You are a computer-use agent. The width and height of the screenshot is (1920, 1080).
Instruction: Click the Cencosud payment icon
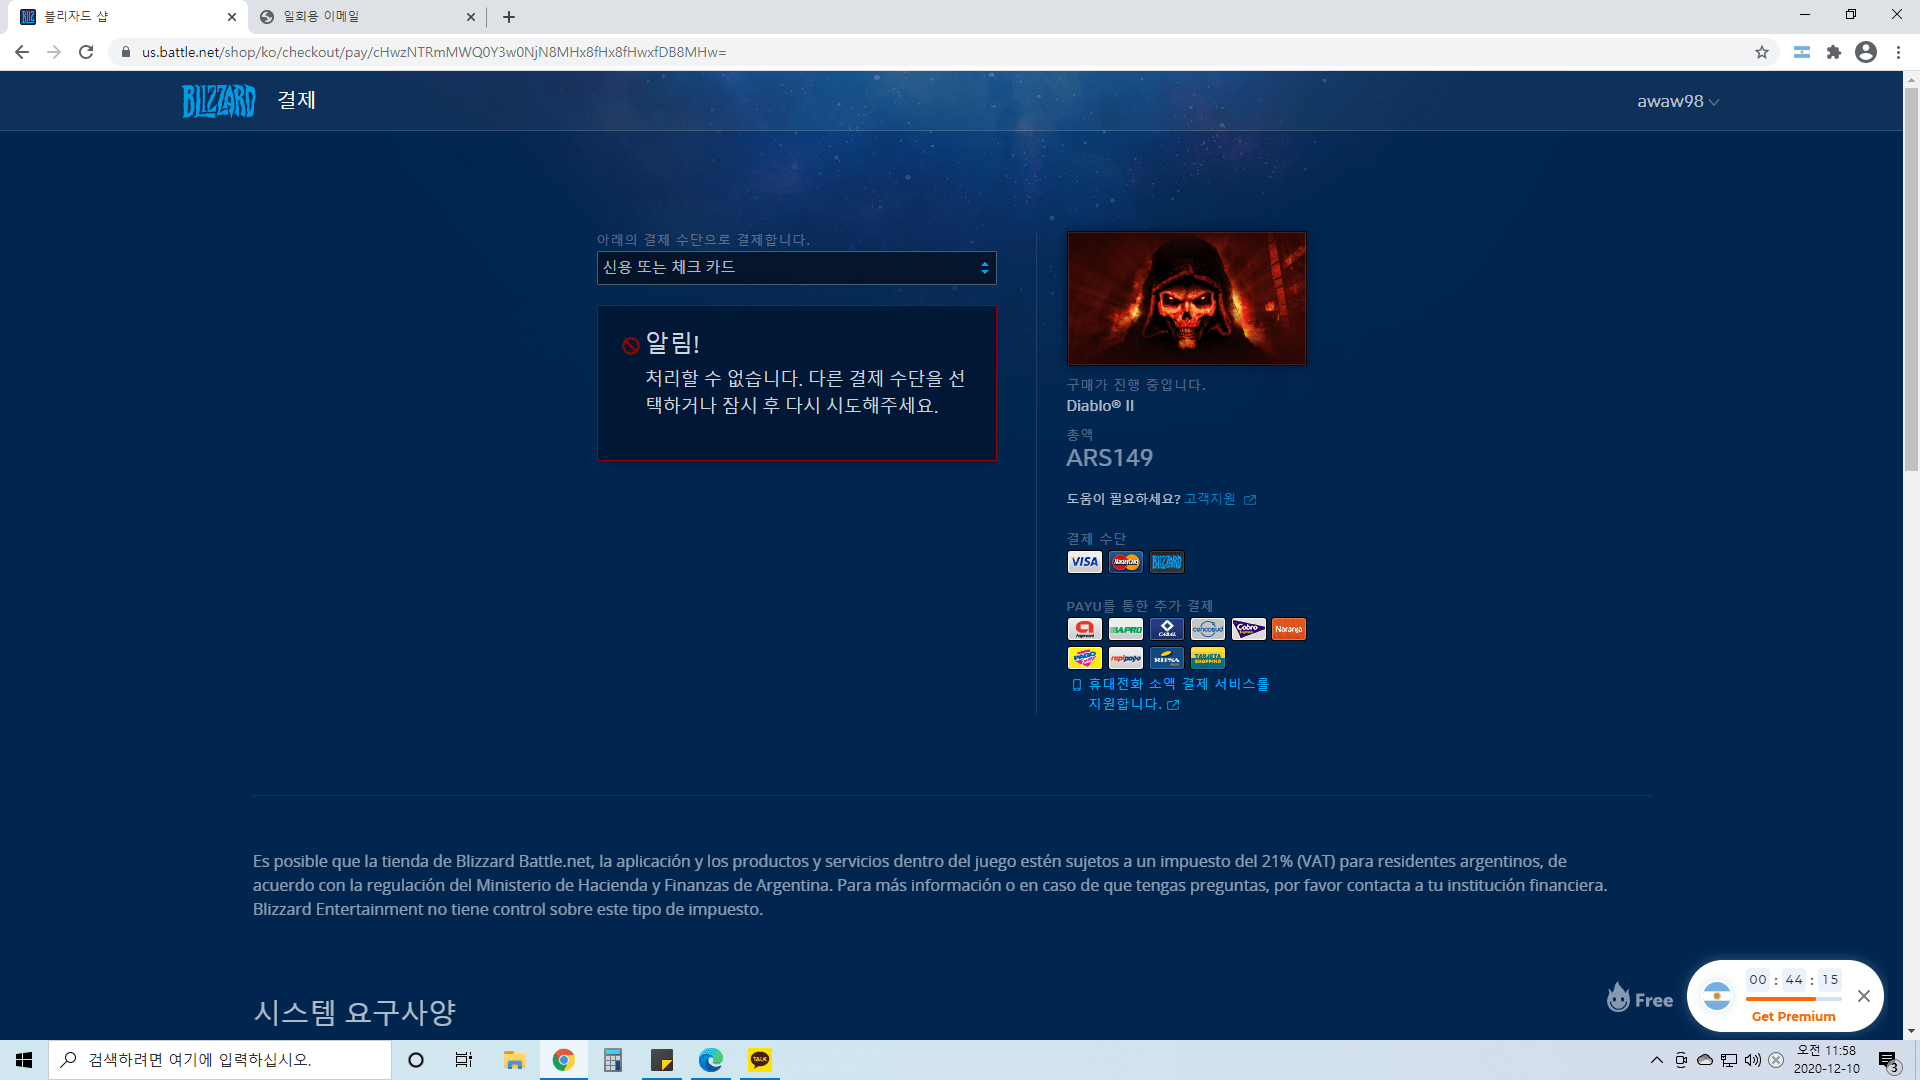(1207, 629)
